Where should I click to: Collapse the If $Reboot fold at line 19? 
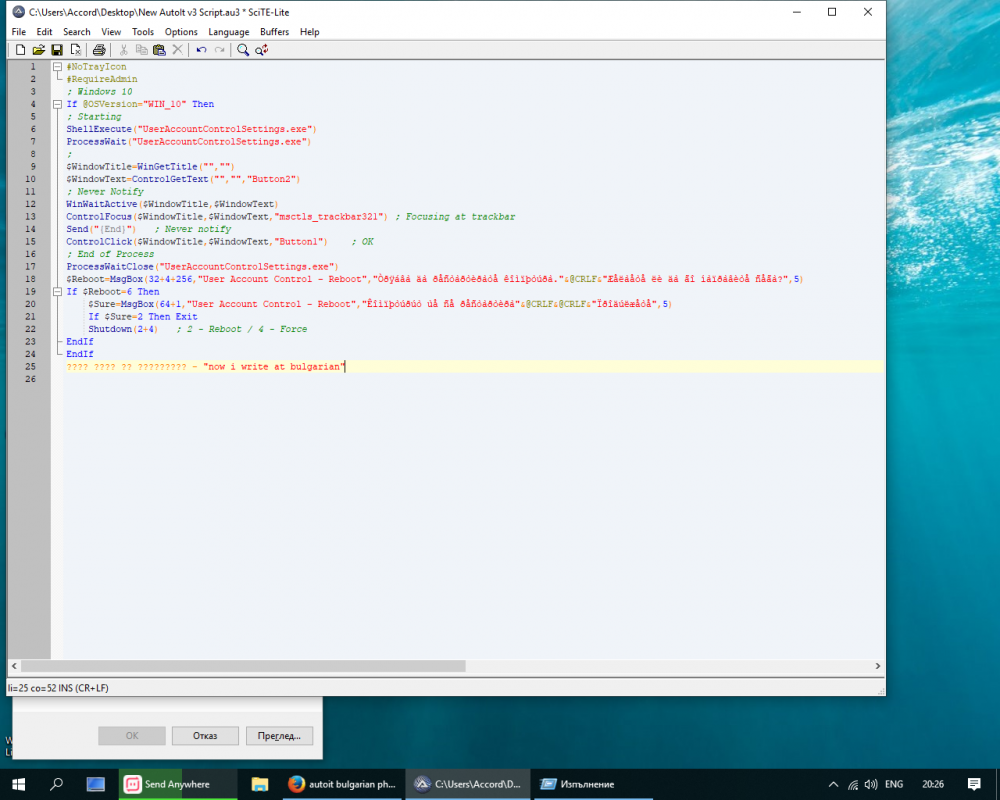tap(57, 292)
